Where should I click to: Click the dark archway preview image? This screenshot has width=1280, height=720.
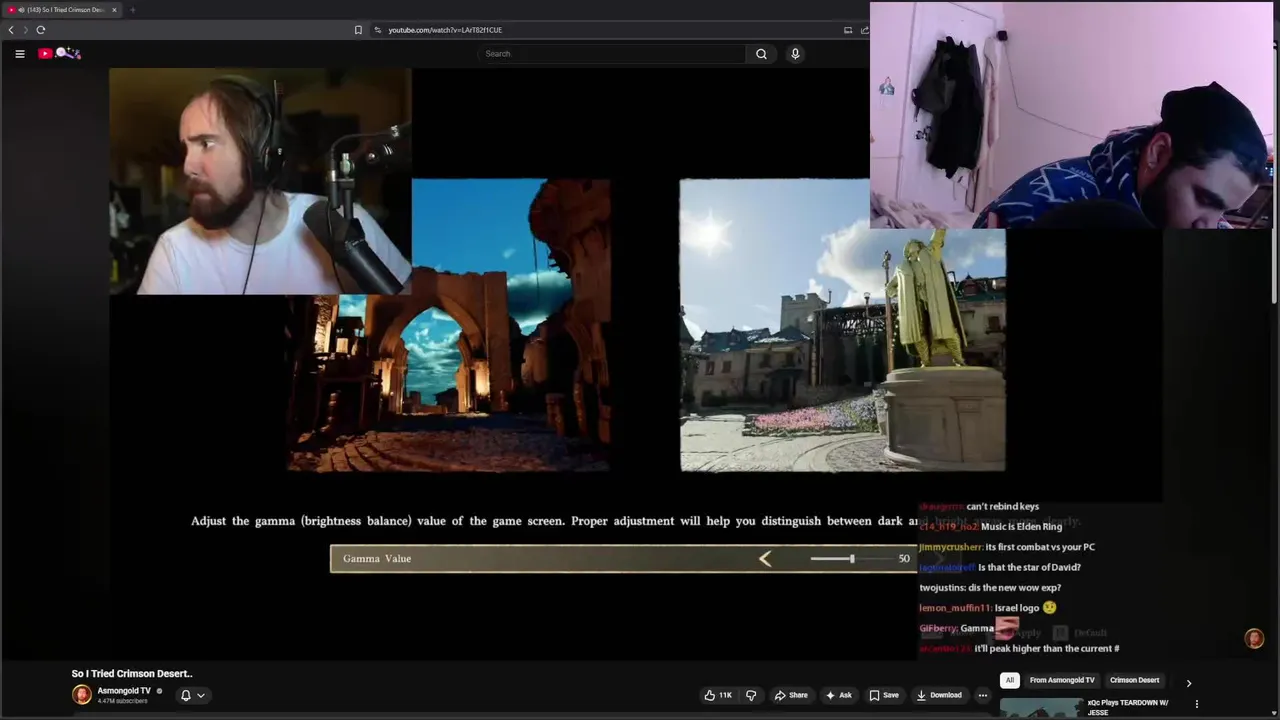pos(449,380)
